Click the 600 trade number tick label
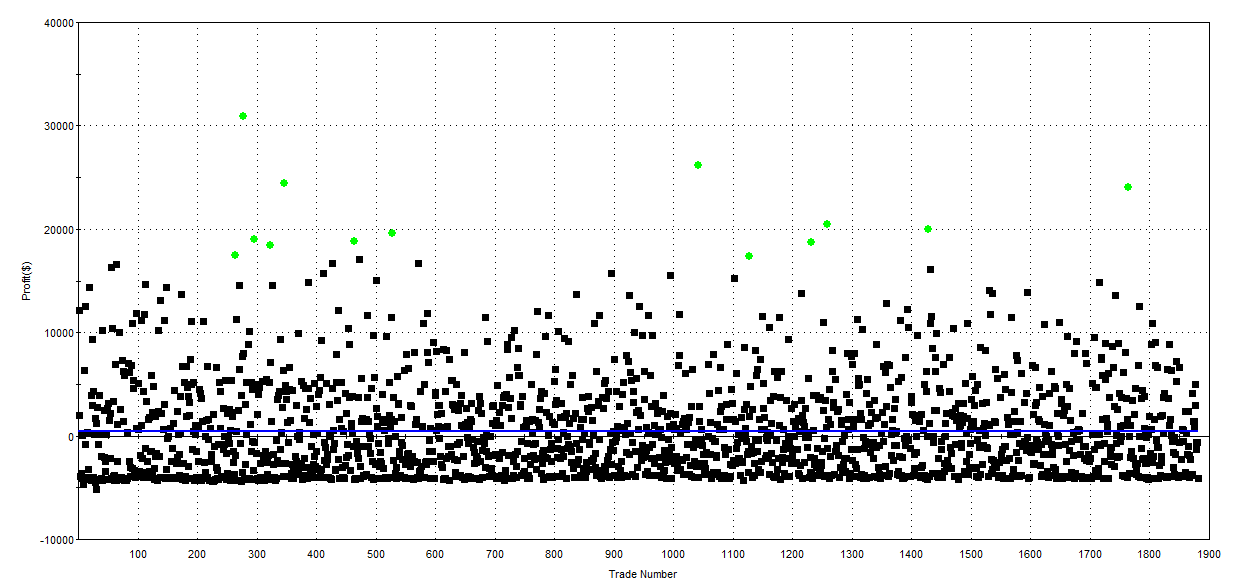The height and width of the screenshot is (587, 1233). coord(435,552)
